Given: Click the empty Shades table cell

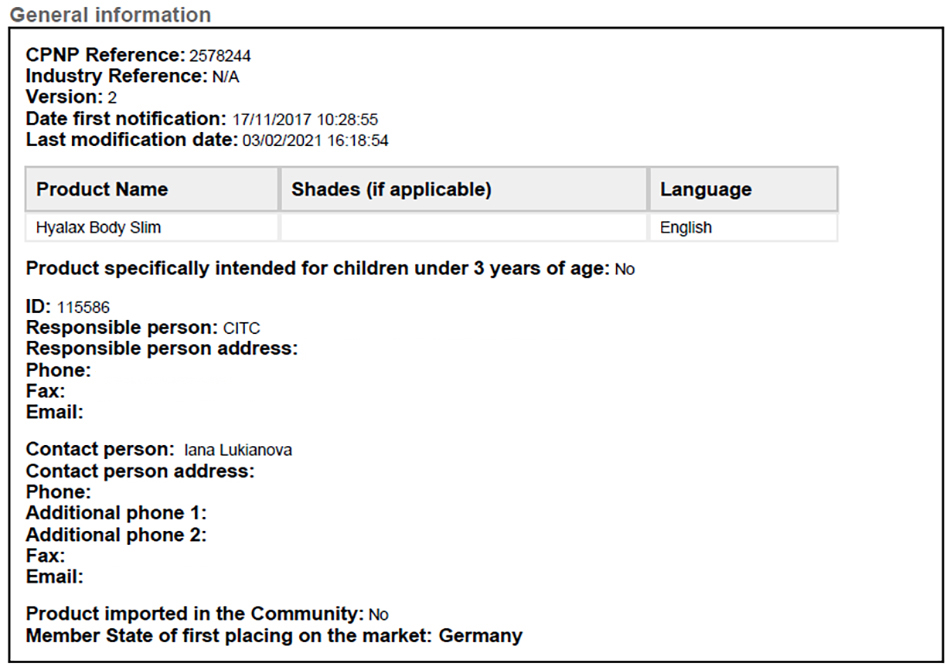Looking at the screenshot, I should 463,228.
